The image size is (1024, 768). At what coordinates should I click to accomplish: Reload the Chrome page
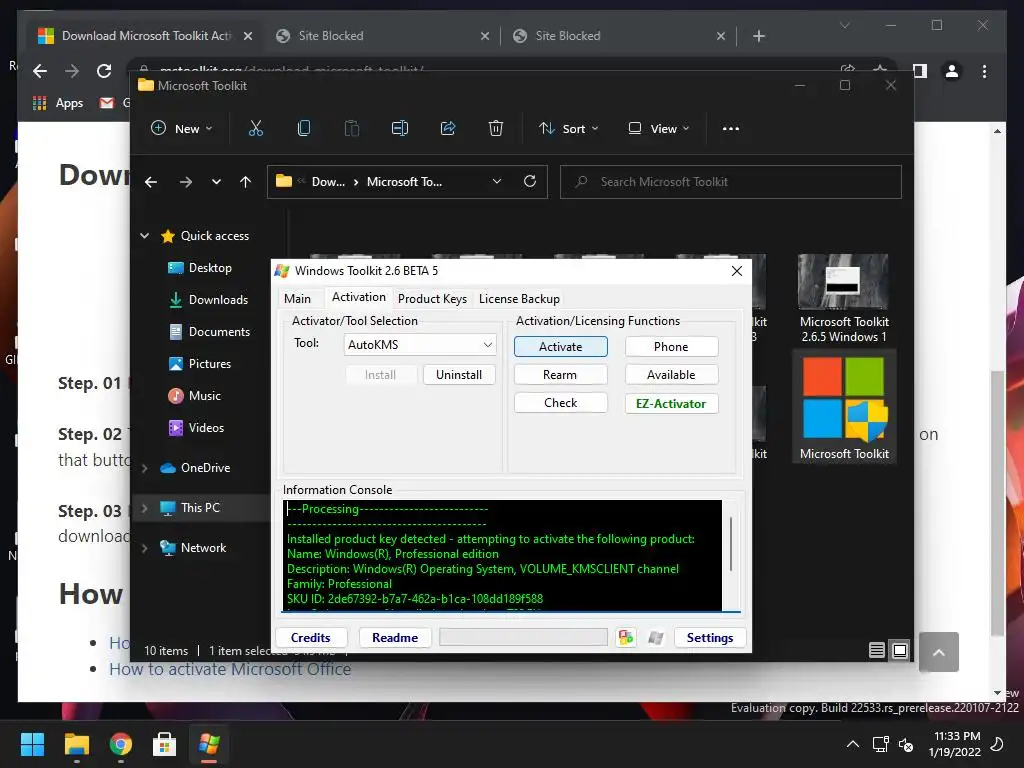(104, 71)
